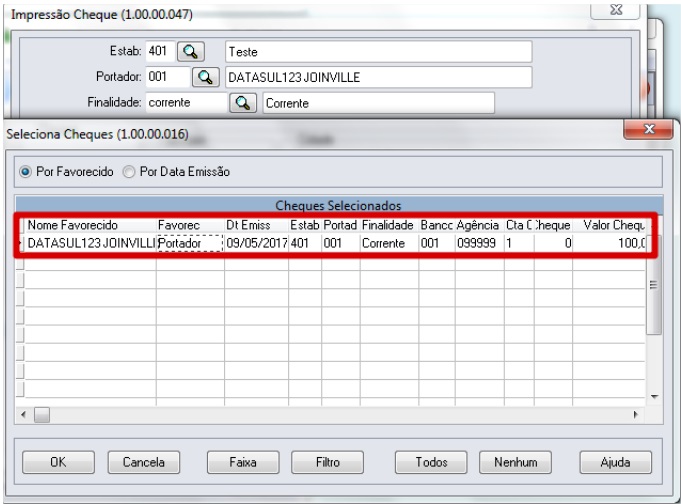Select all cheques with Todos
Viewport: 681px width, 504px height.
coord(431,462)
